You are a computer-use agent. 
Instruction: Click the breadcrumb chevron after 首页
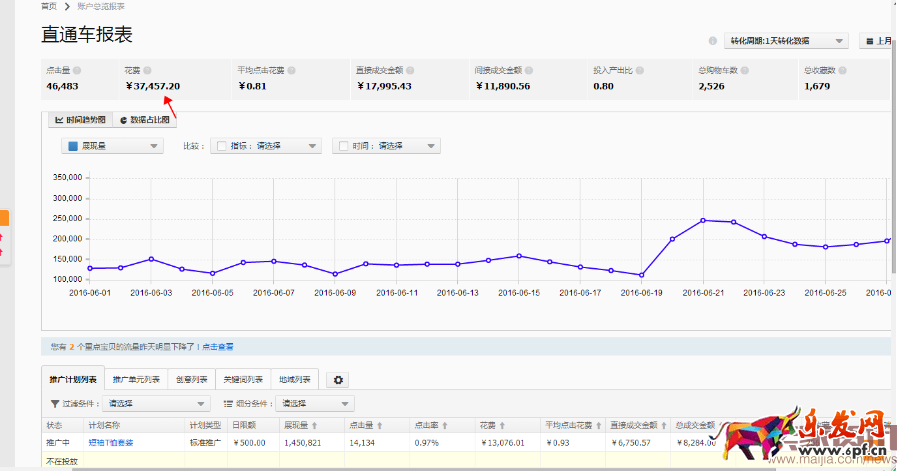pos(67,6)
